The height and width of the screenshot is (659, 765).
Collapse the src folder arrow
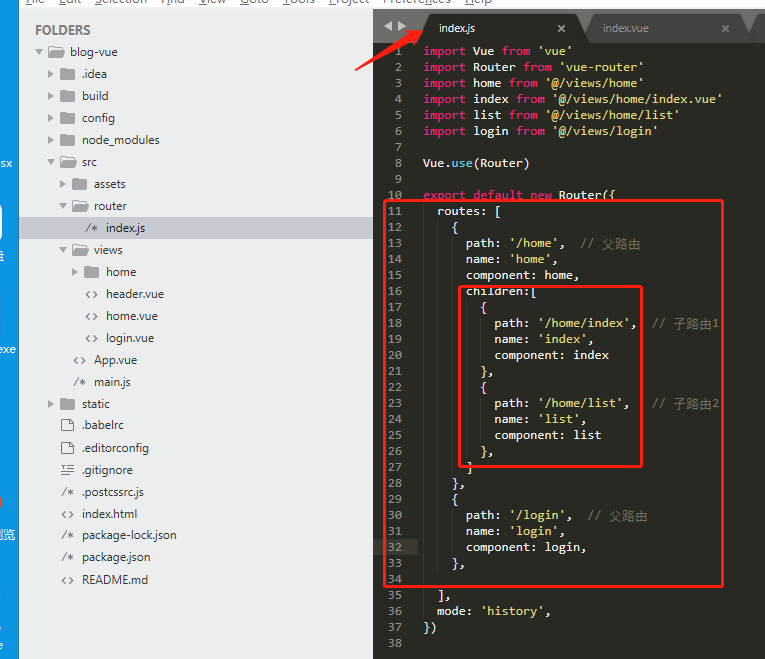click(51, 161)
